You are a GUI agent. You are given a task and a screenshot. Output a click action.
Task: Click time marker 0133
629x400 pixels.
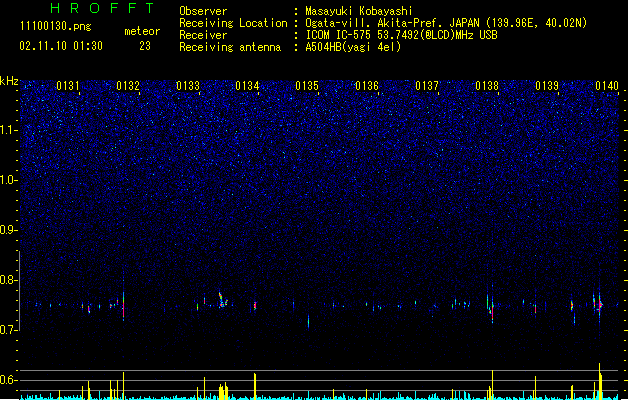(x=188, y=86)
